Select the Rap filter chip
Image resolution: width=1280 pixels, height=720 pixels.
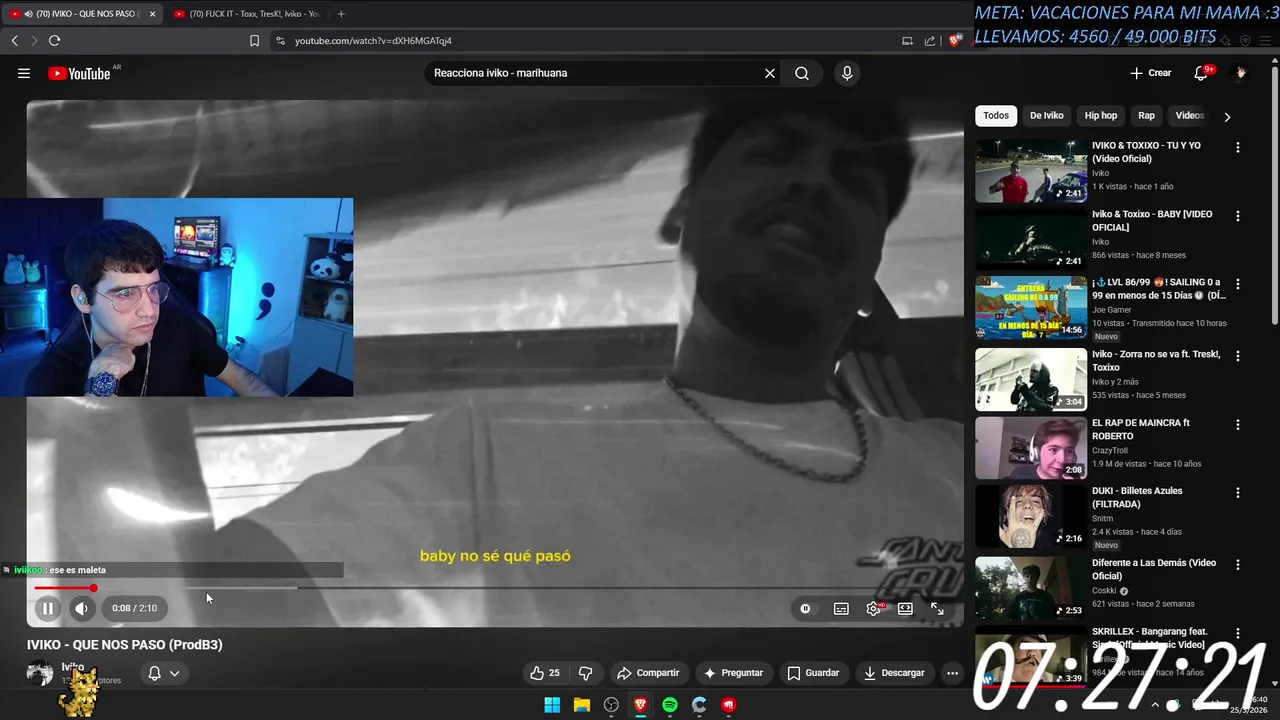click(x=1146, y=115)
